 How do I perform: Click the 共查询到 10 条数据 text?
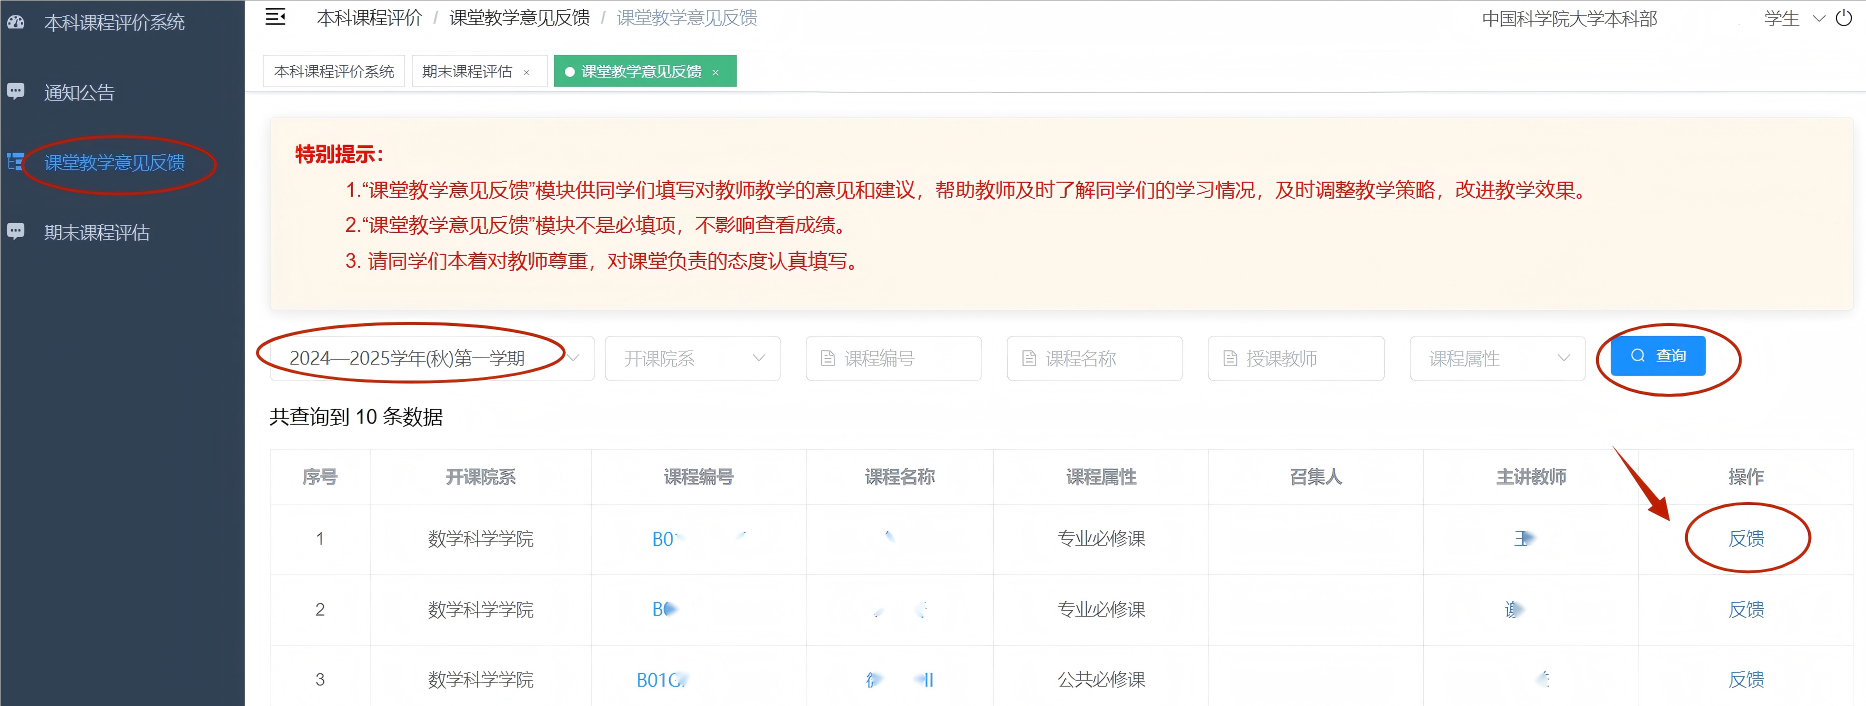tap(356, 417)
